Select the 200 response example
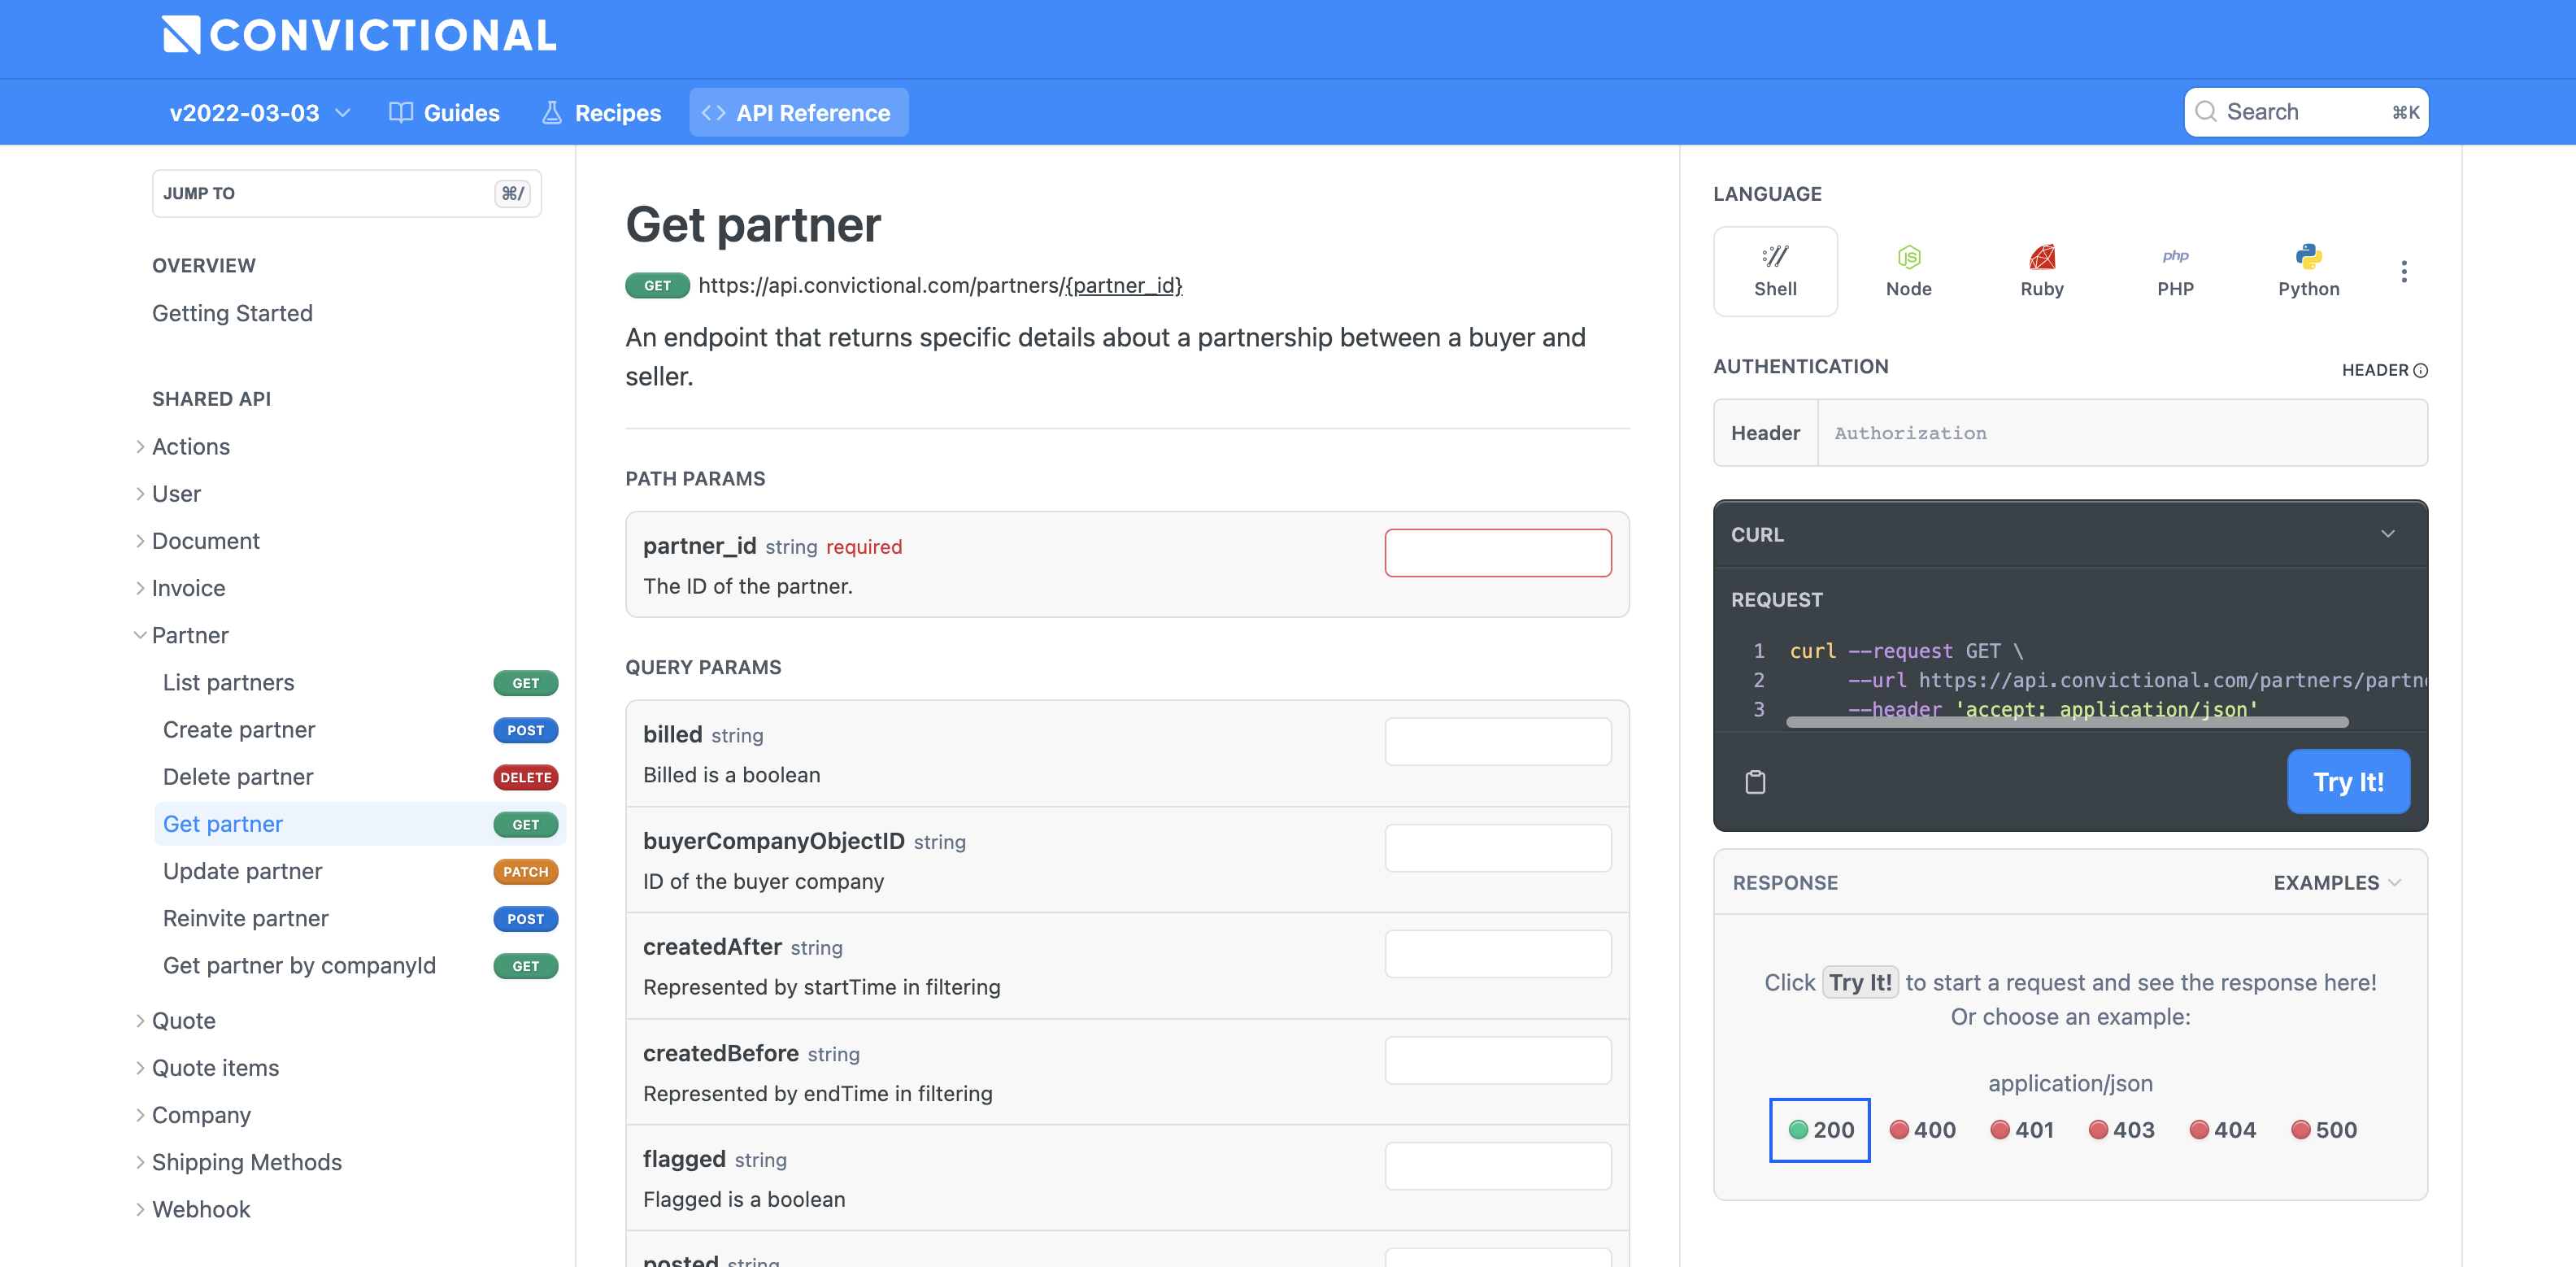The height and width of the screenshot is (1267, 2576). click(1820, 1130)
